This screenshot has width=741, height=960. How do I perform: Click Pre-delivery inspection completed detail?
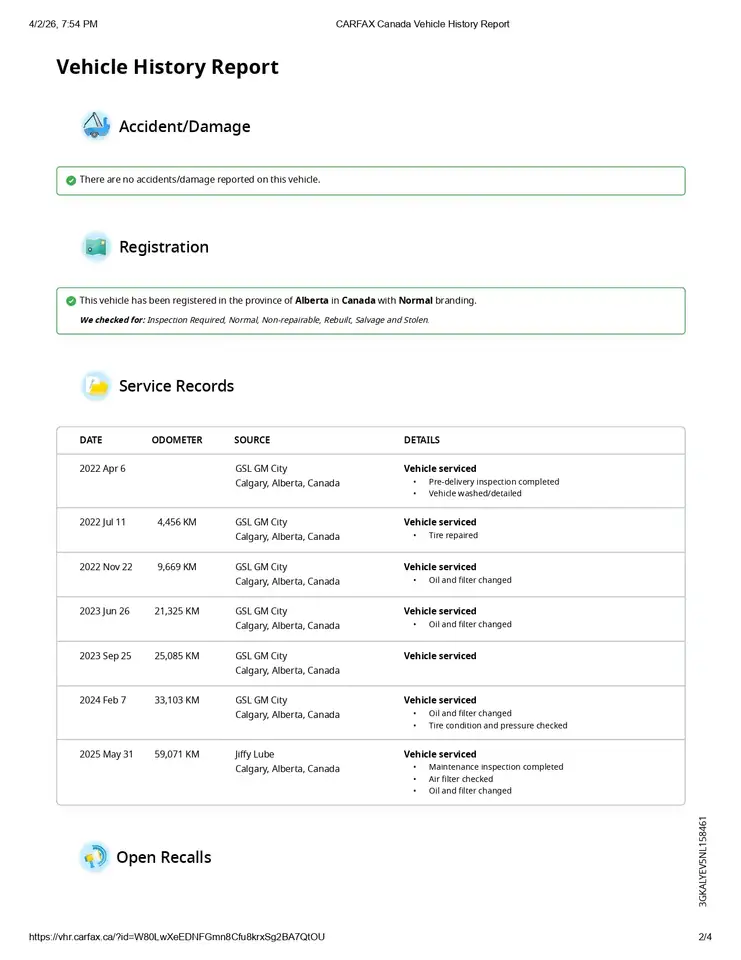494,482
